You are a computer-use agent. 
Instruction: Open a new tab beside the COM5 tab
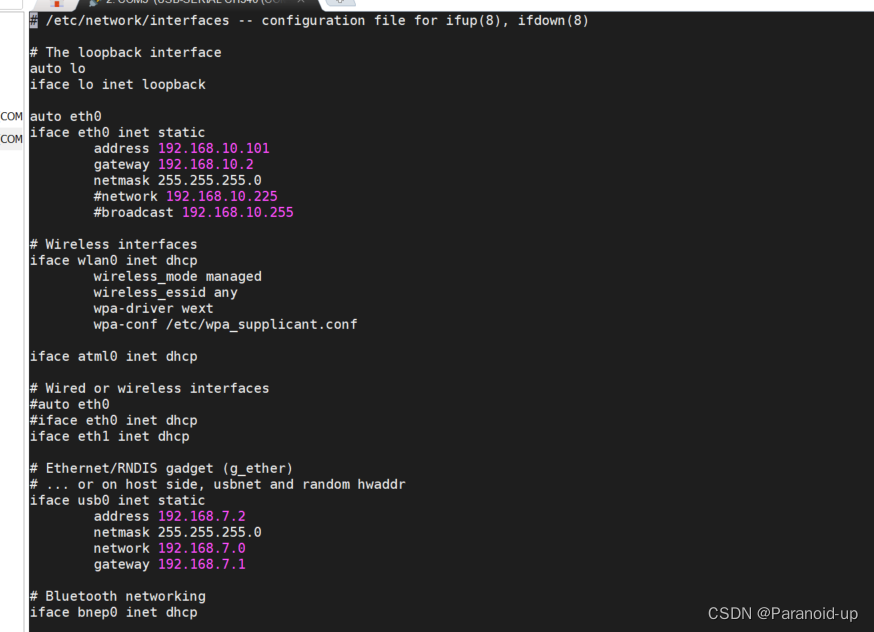click(341, 3)
